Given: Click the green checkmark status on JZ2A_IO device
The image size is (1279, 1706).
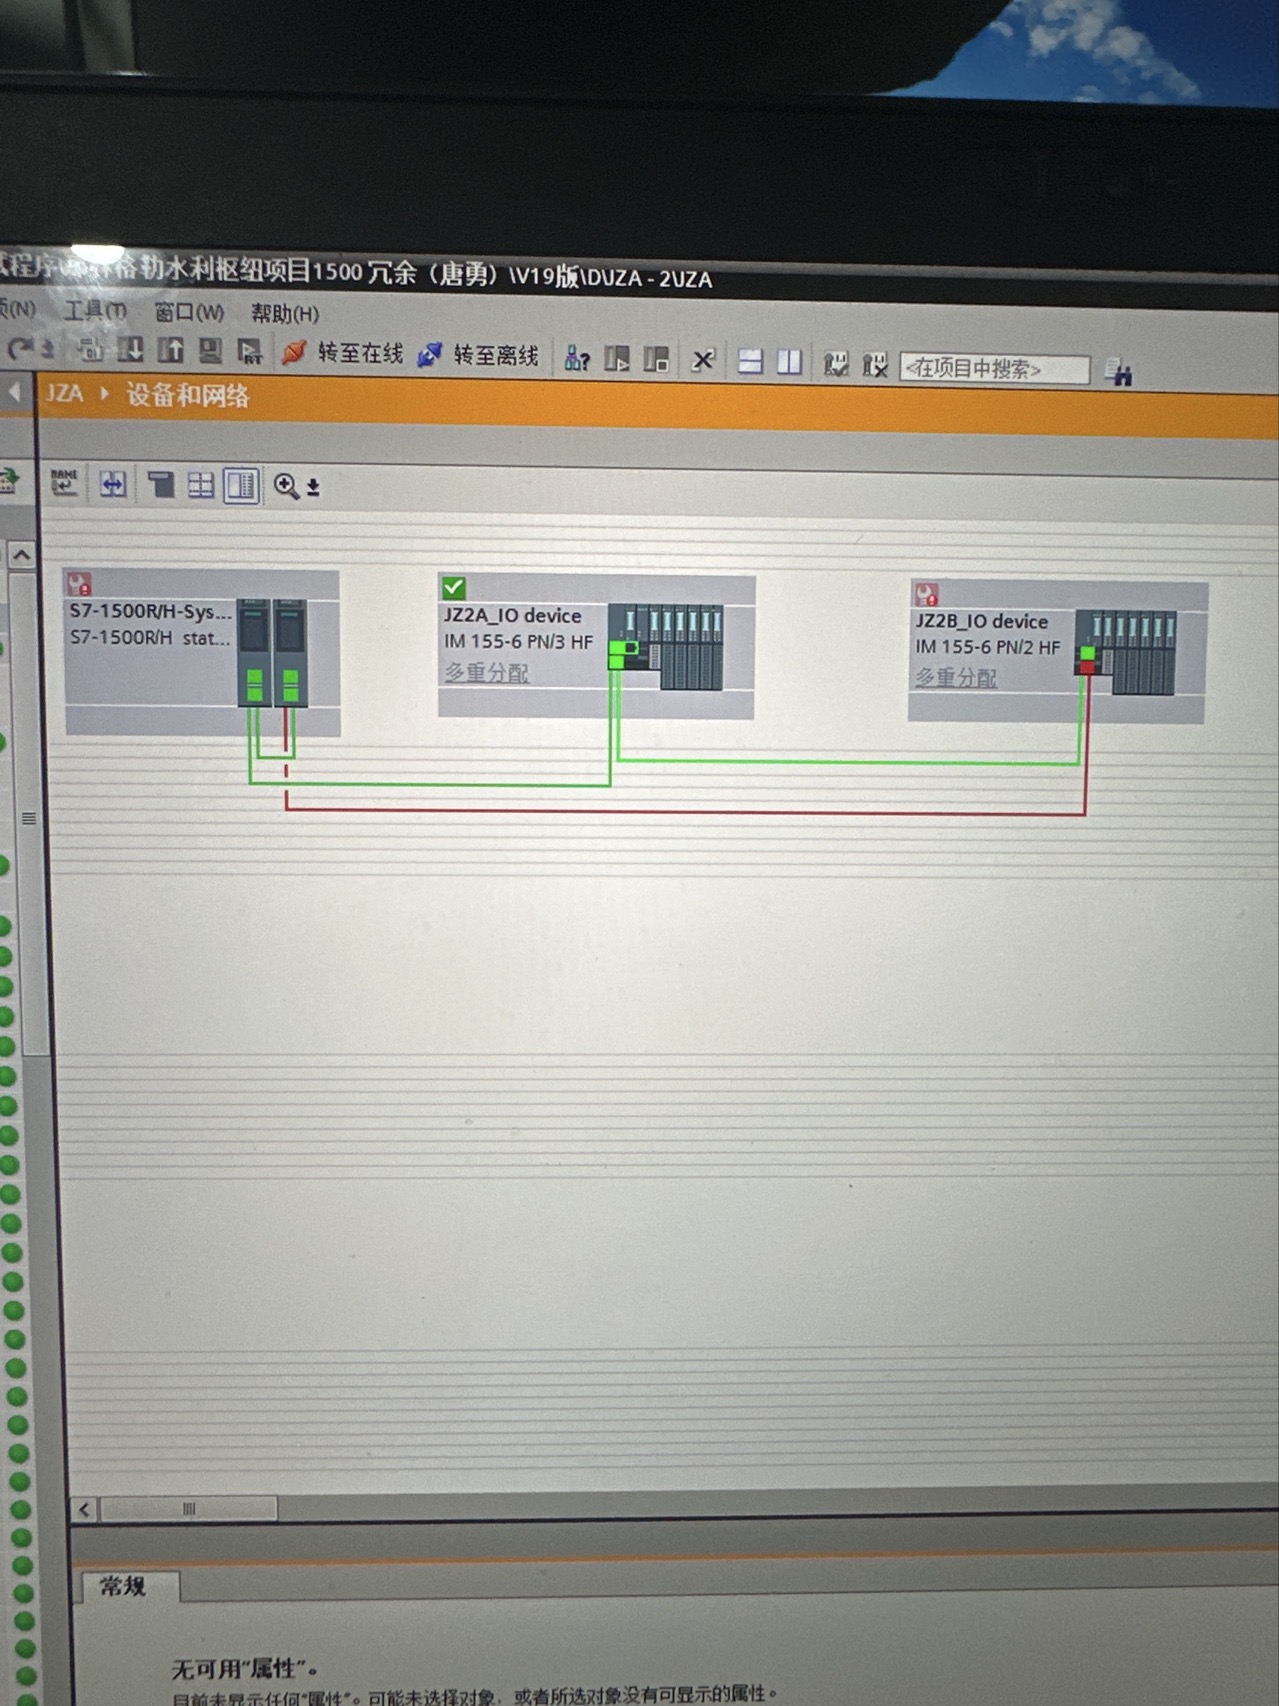Looking at the screenshot, I should coord(454,587).
